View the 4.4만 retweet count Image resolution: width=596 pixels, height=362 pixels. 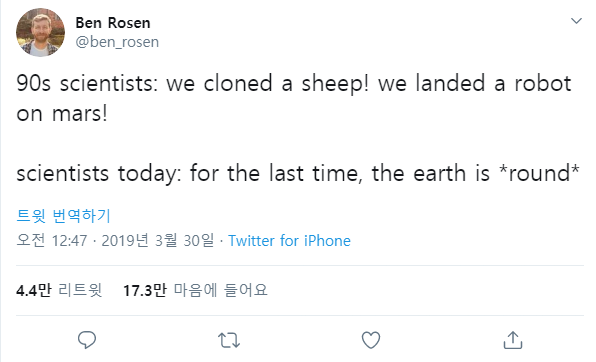pyautogui.click(x=34, y=291)
